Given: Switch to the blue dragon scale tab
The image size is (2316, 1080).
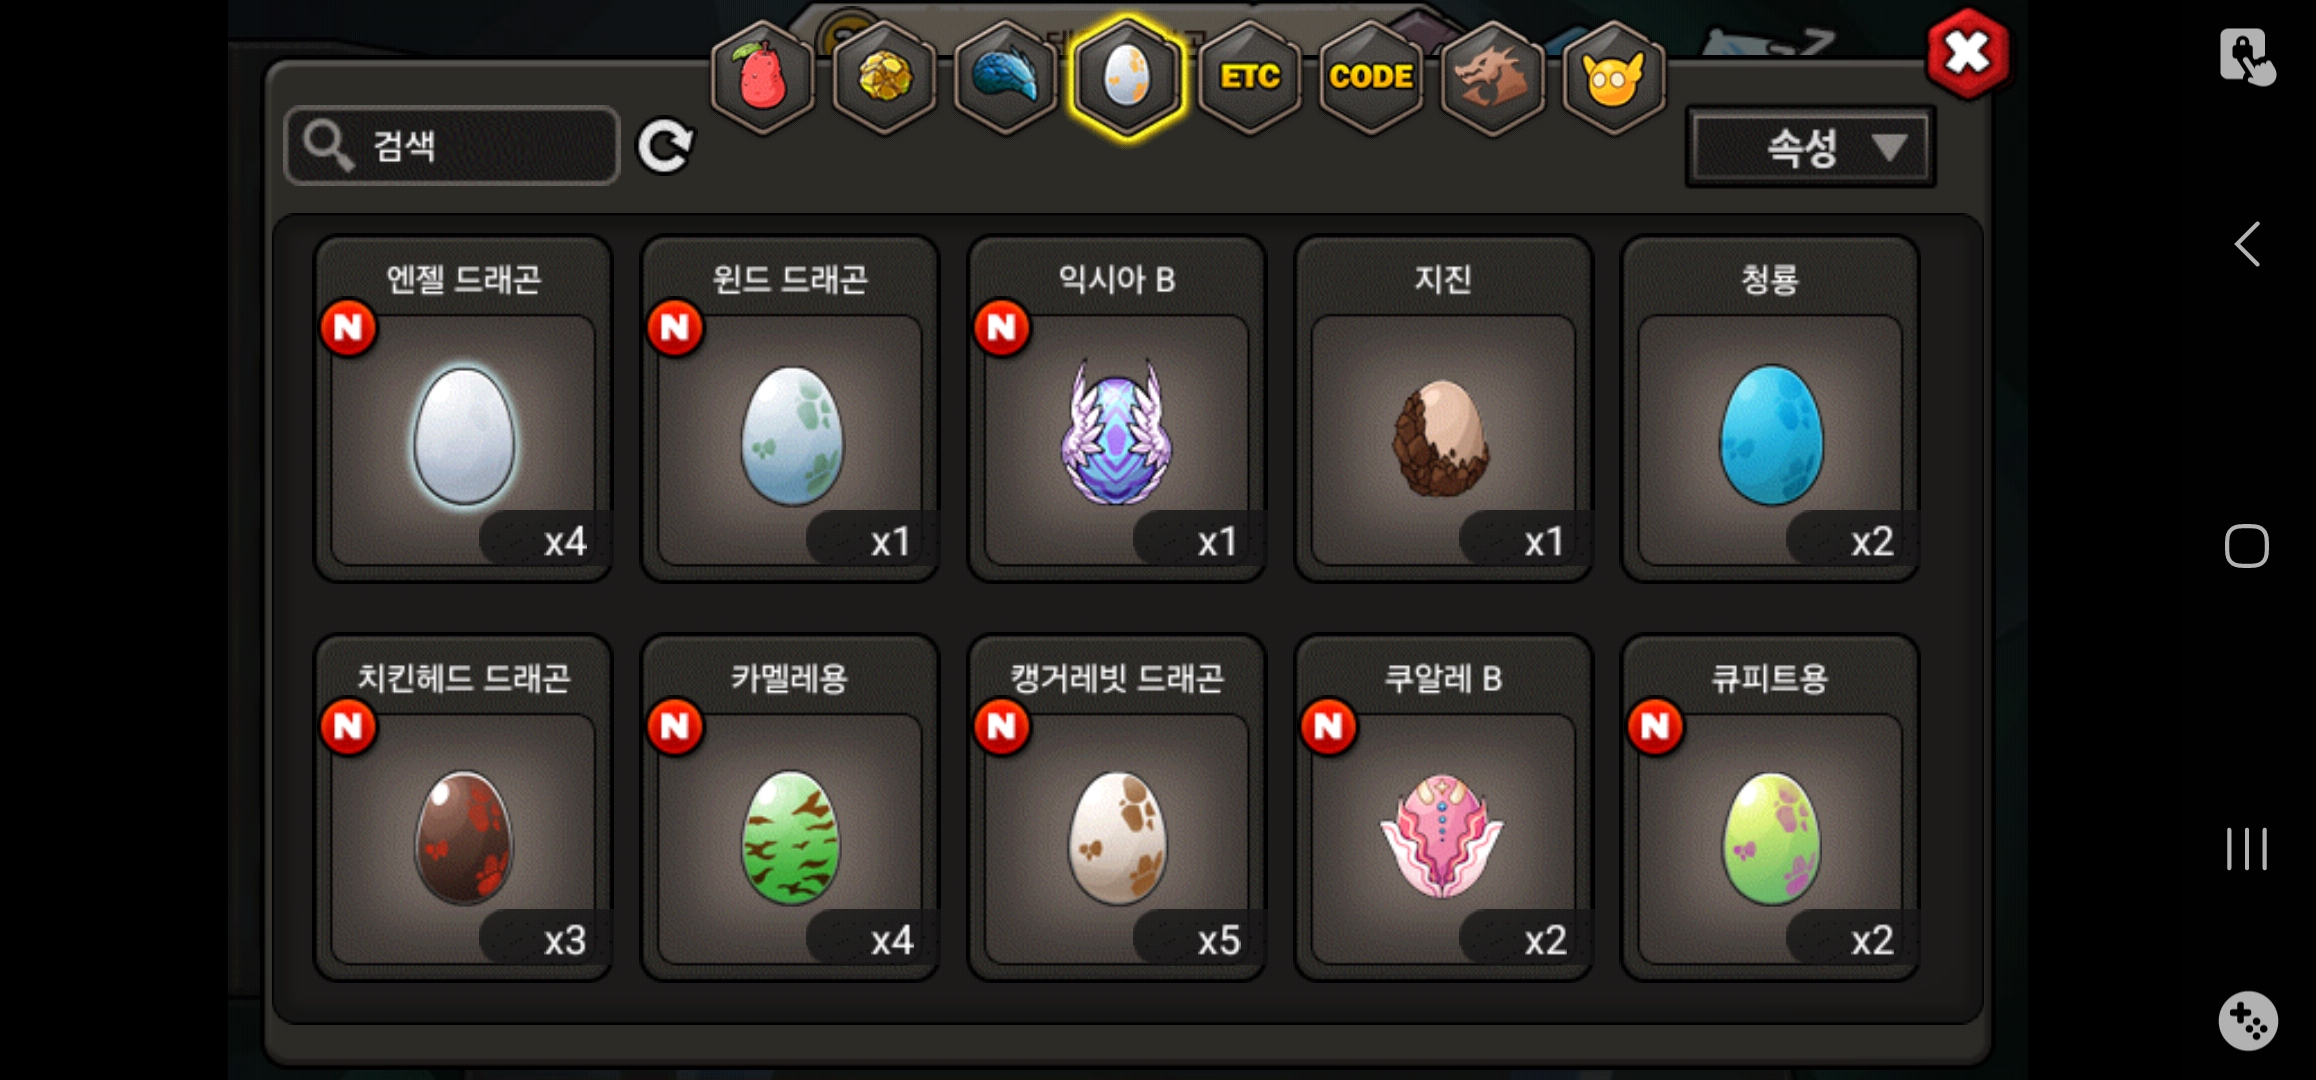Looking at the screenshot, I should 1006,77.
